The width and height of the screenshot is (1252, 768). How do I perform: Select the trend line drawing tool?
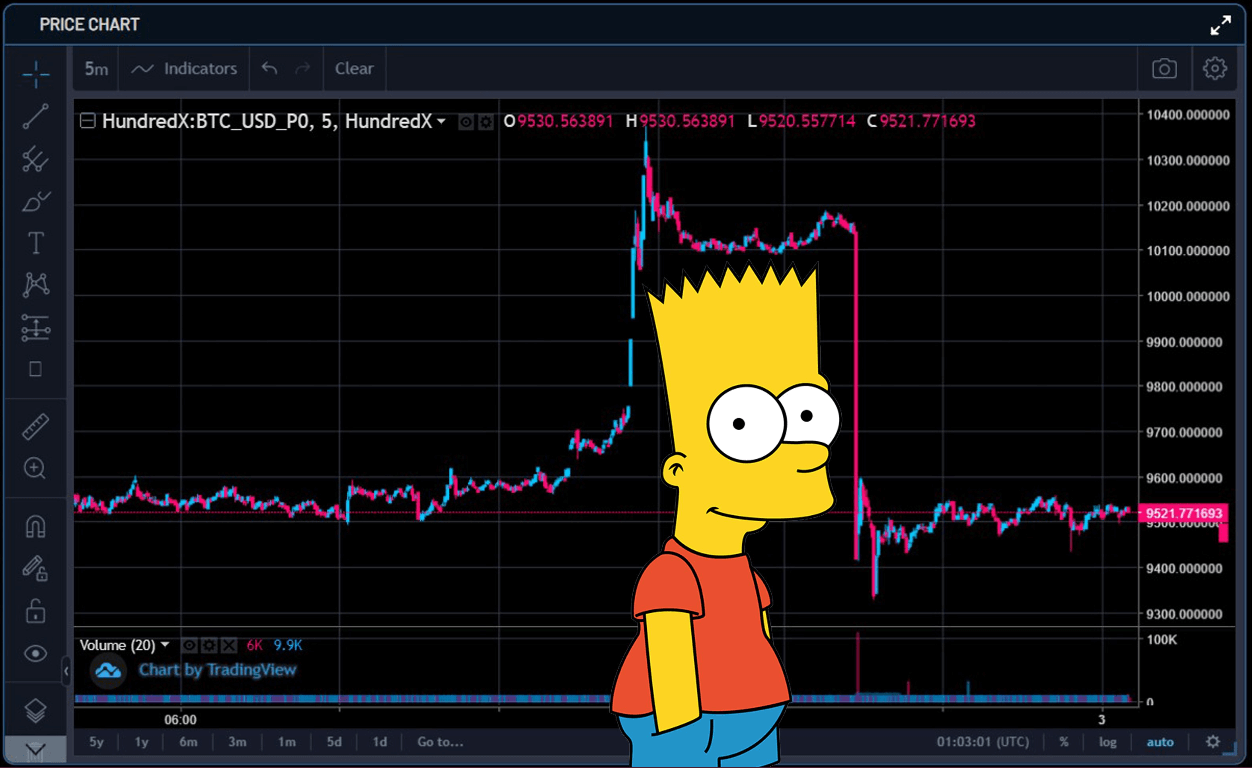(x=36, y=116)
